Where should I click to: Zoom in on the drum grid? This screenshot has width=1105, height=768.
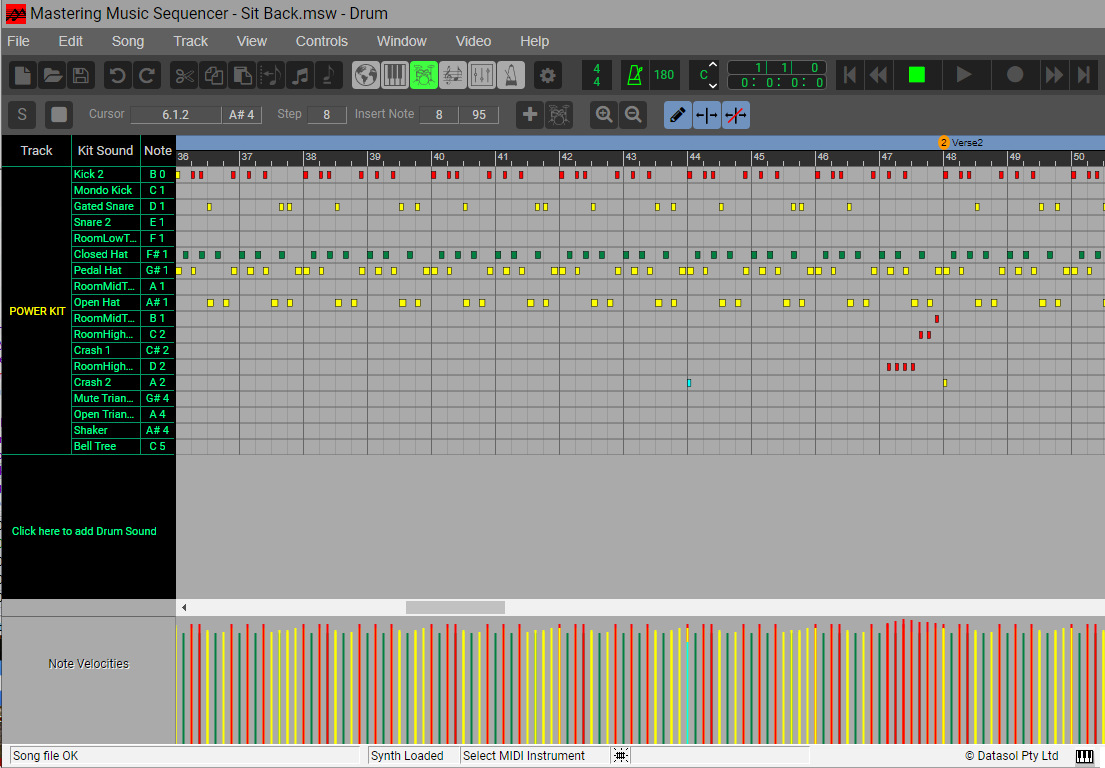[x=604, y=115]
